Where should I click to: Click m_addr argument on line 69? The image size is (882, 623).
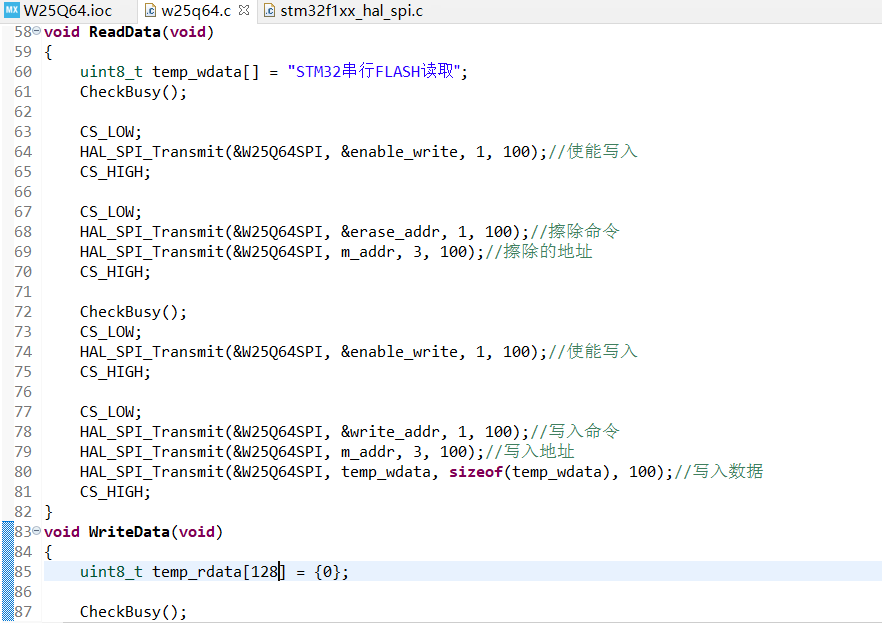(368, 252)
